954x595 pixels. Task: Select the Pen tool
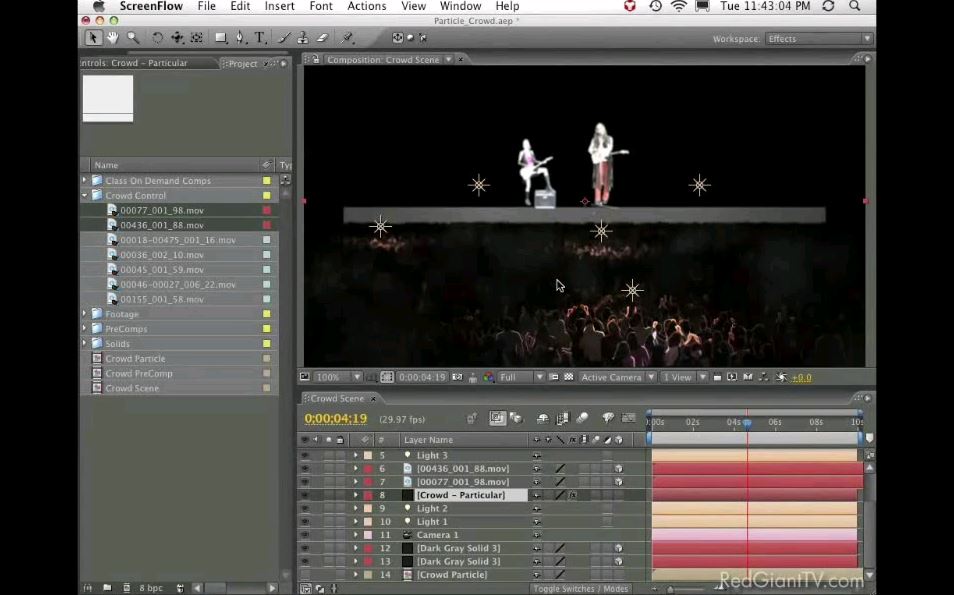coord(240,38)
